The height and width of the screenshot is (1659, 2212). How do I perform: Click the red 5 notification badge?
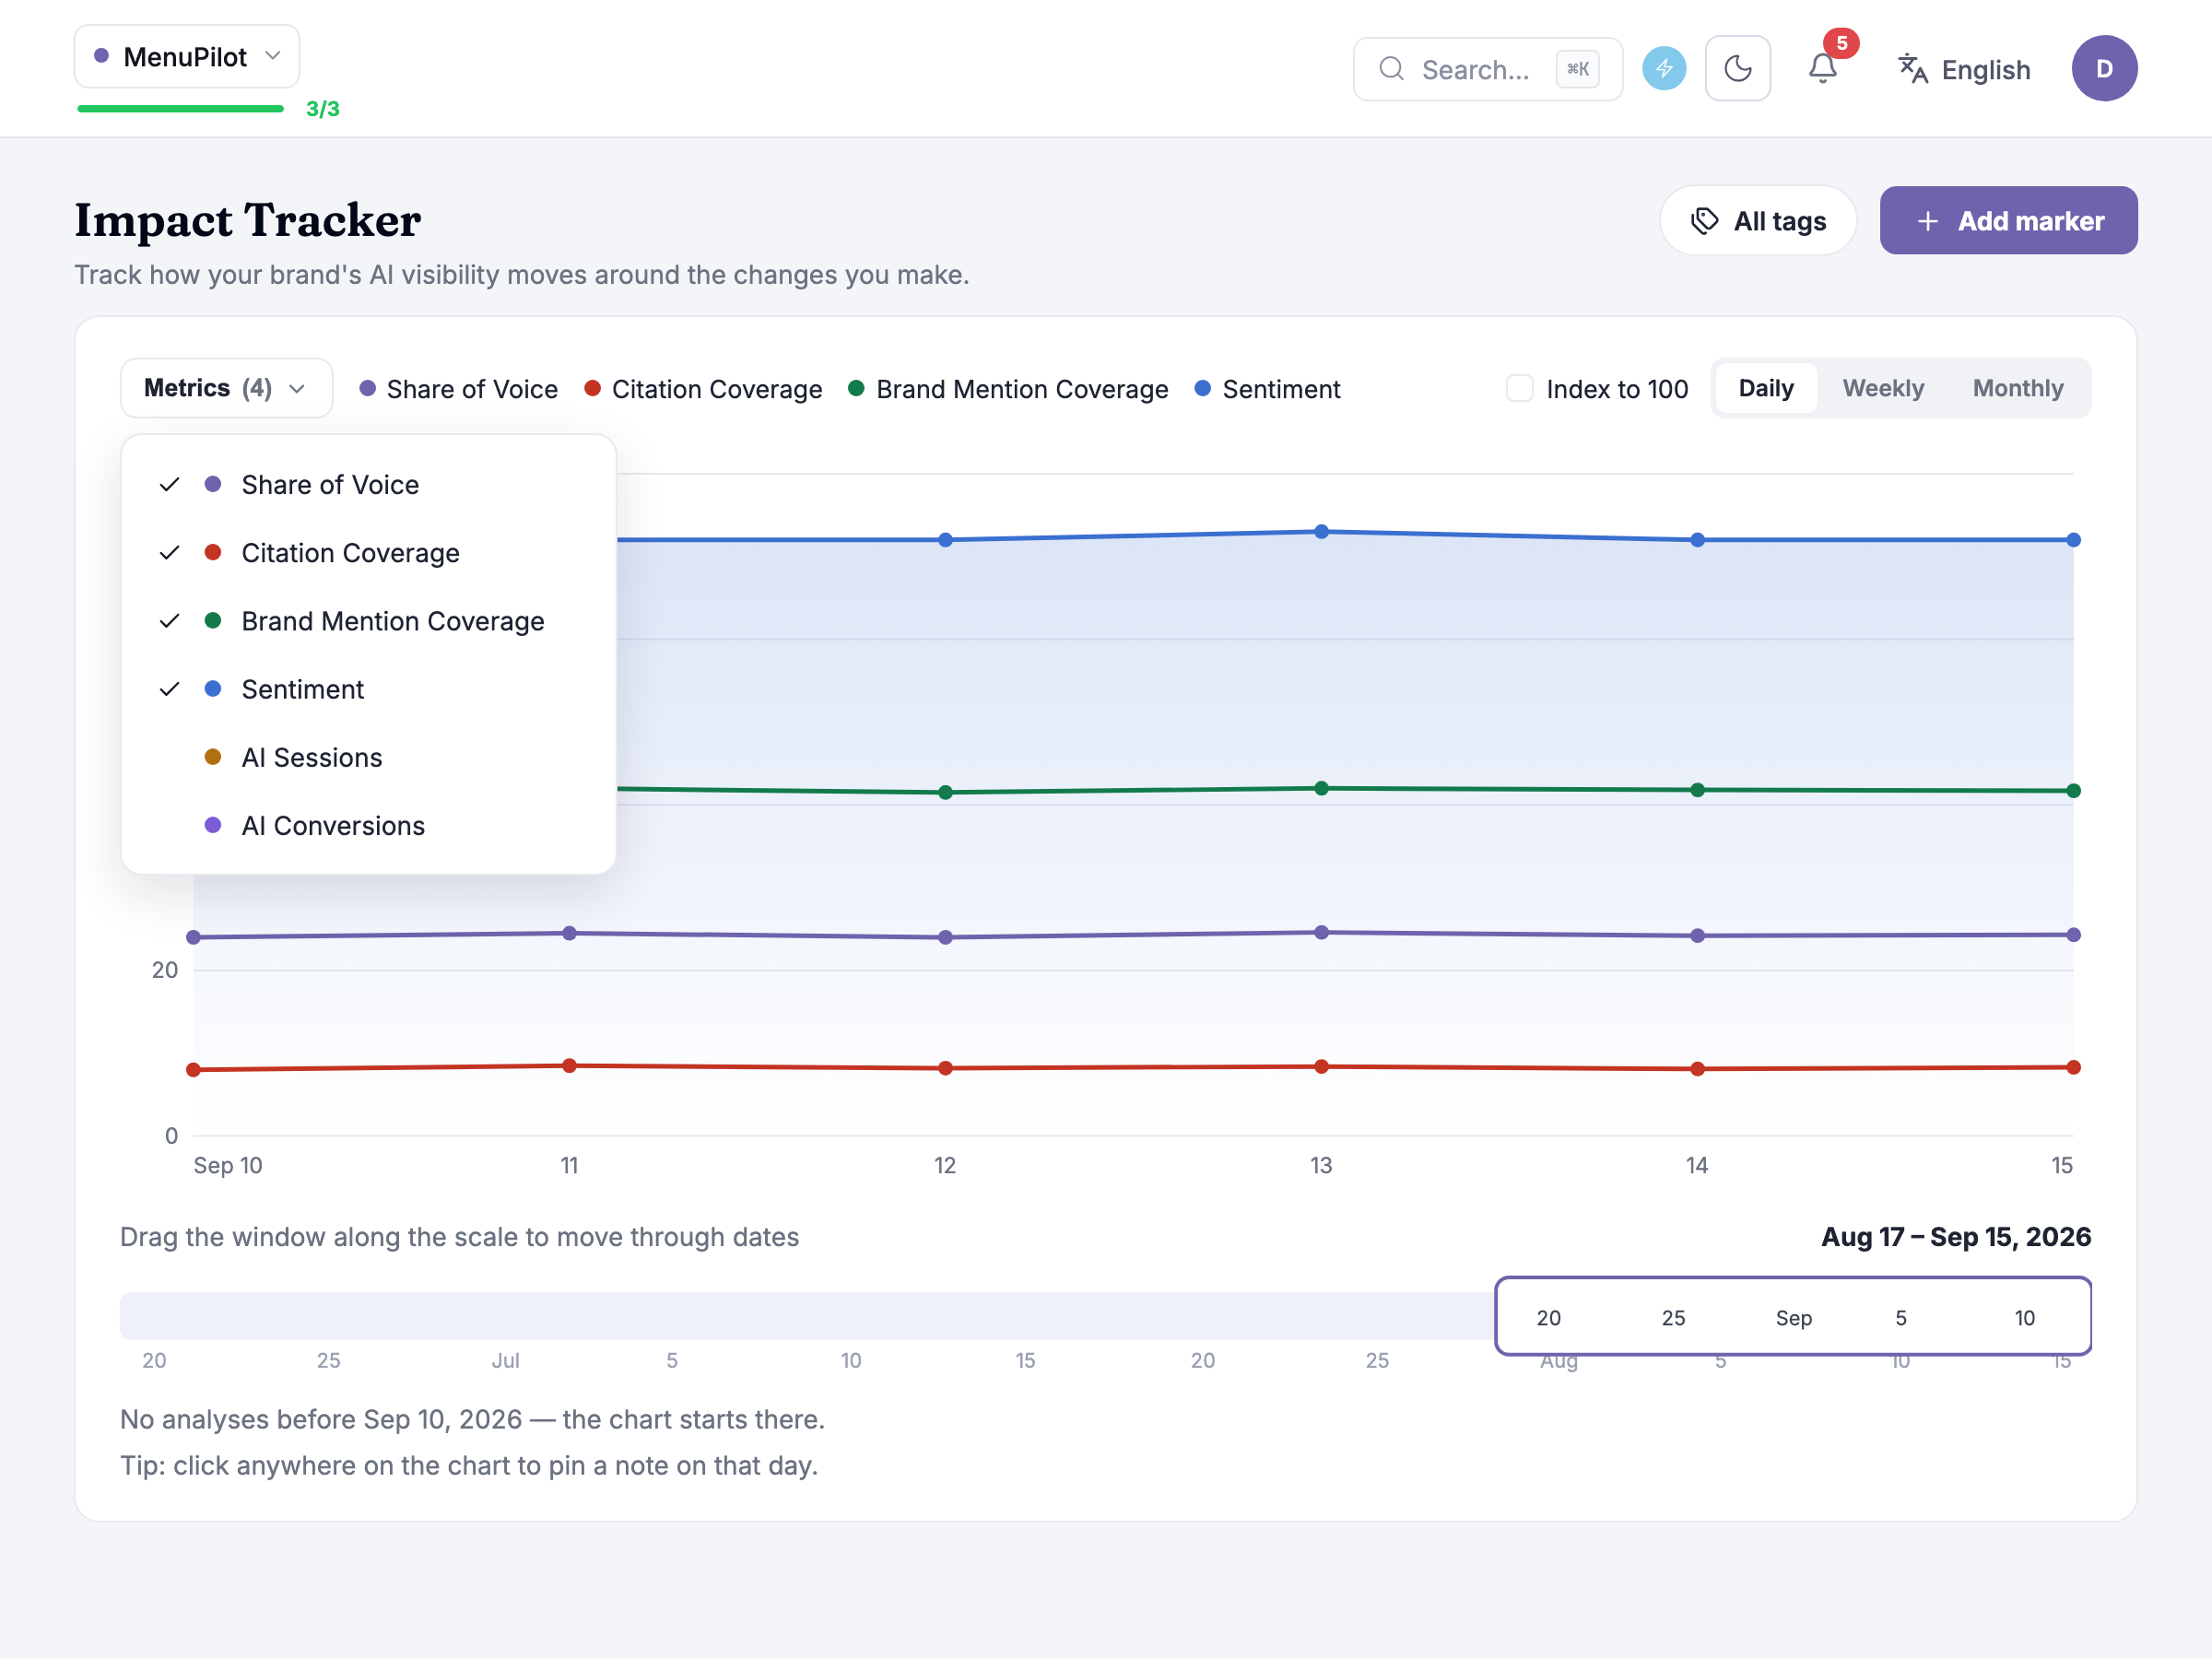click(1841, 43)
